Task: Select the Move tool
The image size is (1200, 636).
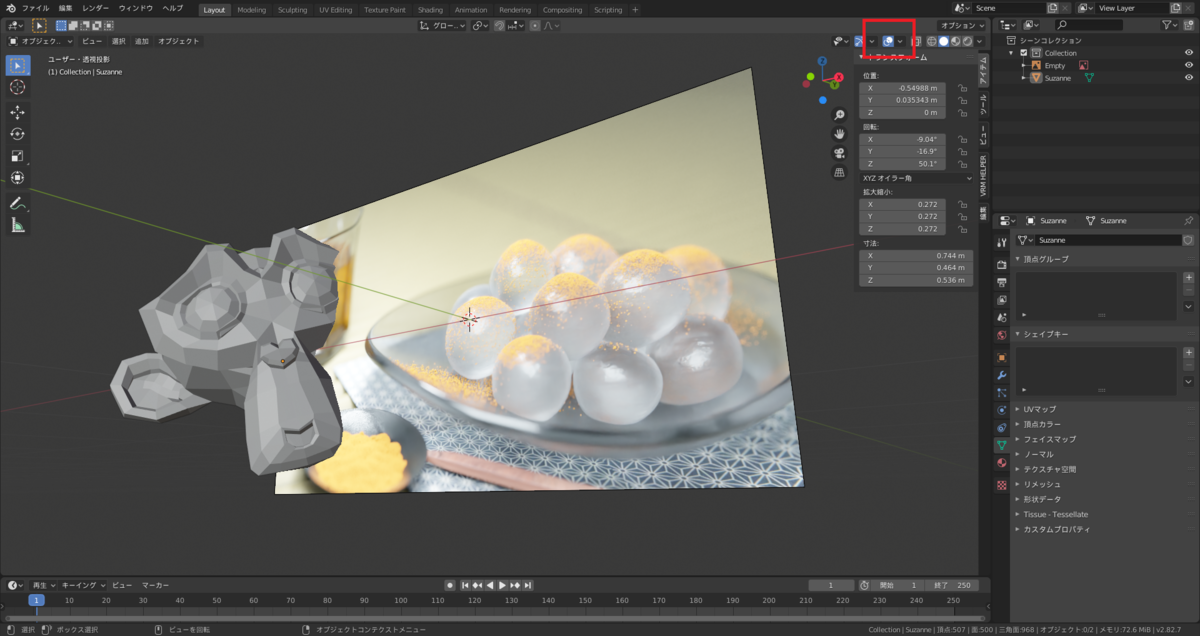Action: pyautogui.click(x=18, y=112)
